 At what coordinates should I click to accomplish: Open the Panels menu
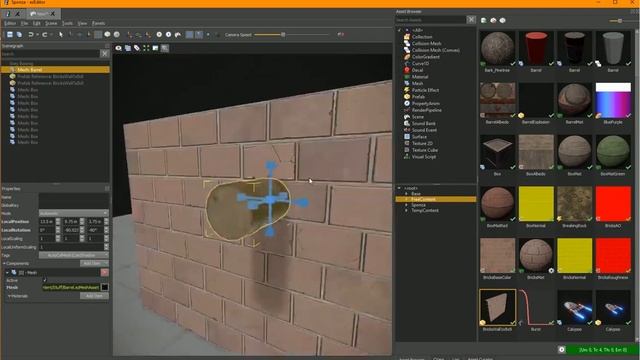coord(98,23)
